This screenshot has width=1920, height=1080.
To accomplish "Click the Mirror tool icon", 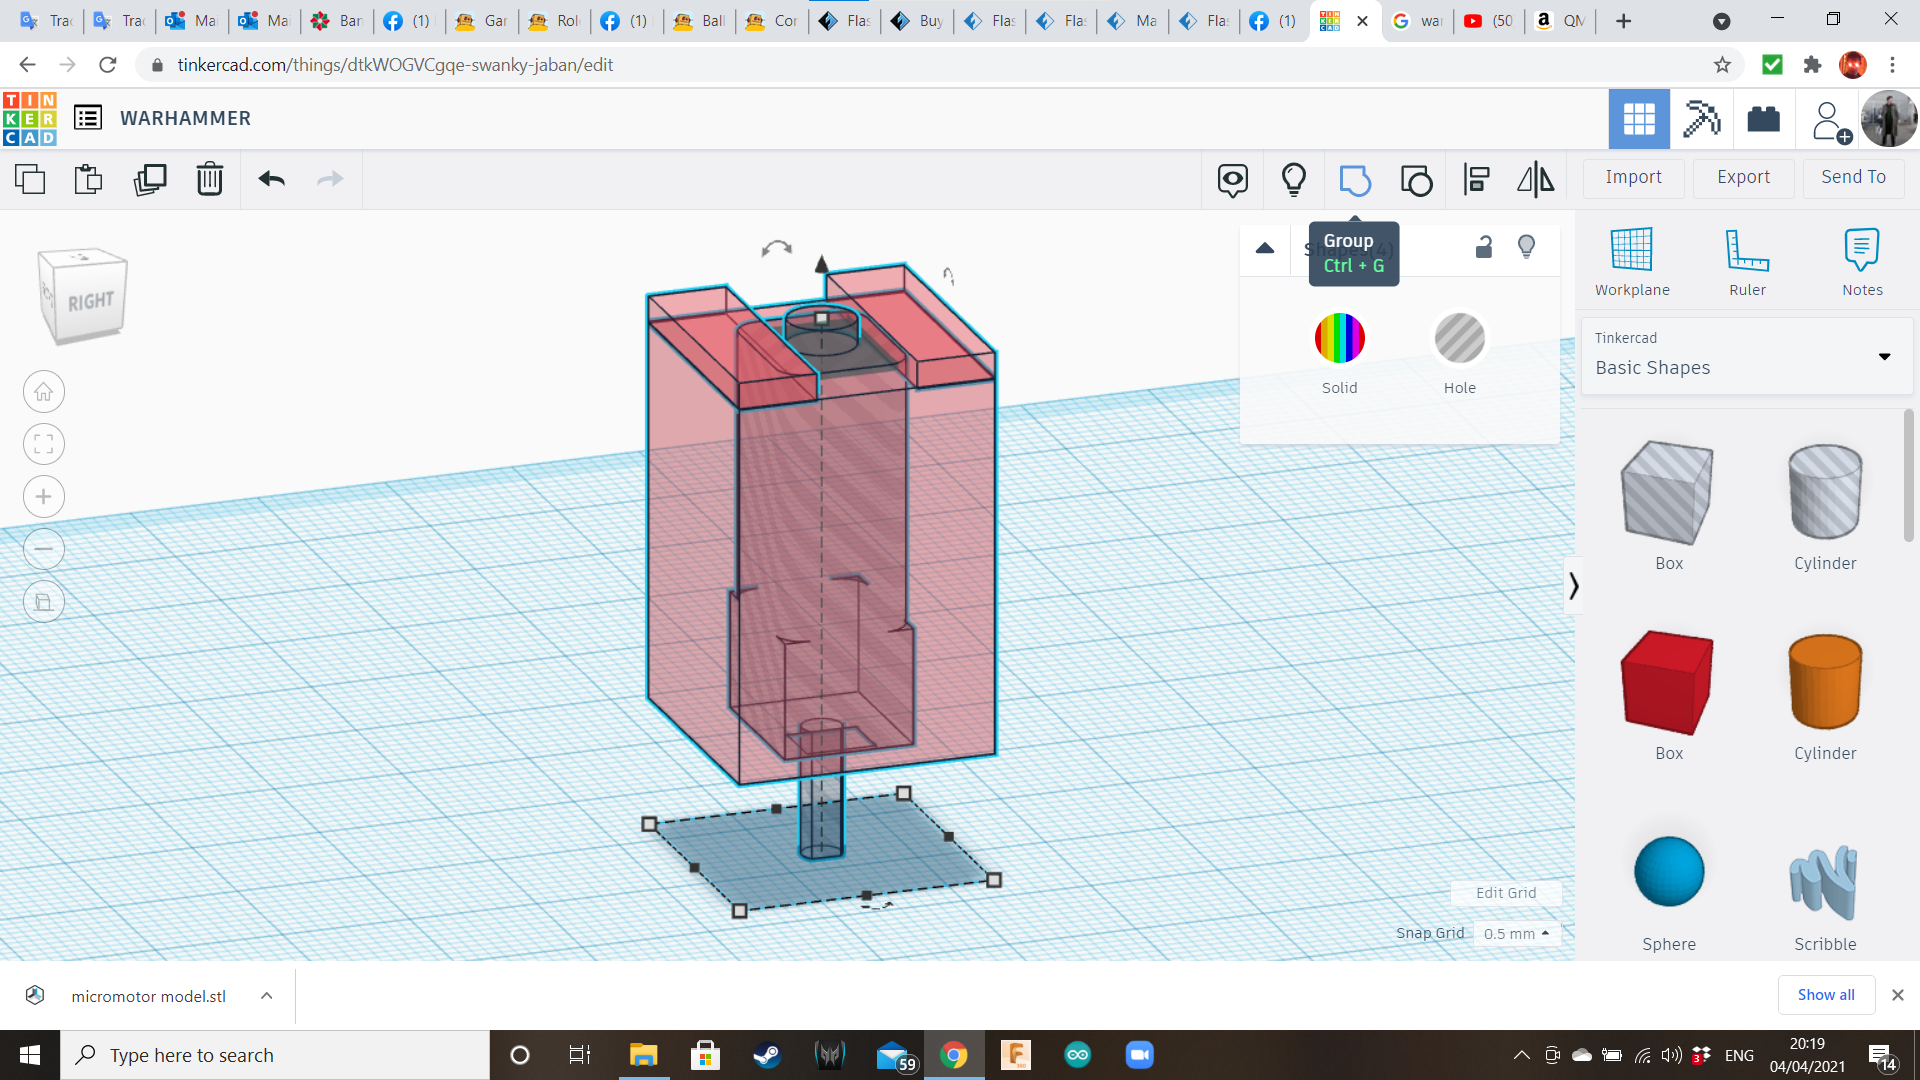I will [x=1535, y=180].
